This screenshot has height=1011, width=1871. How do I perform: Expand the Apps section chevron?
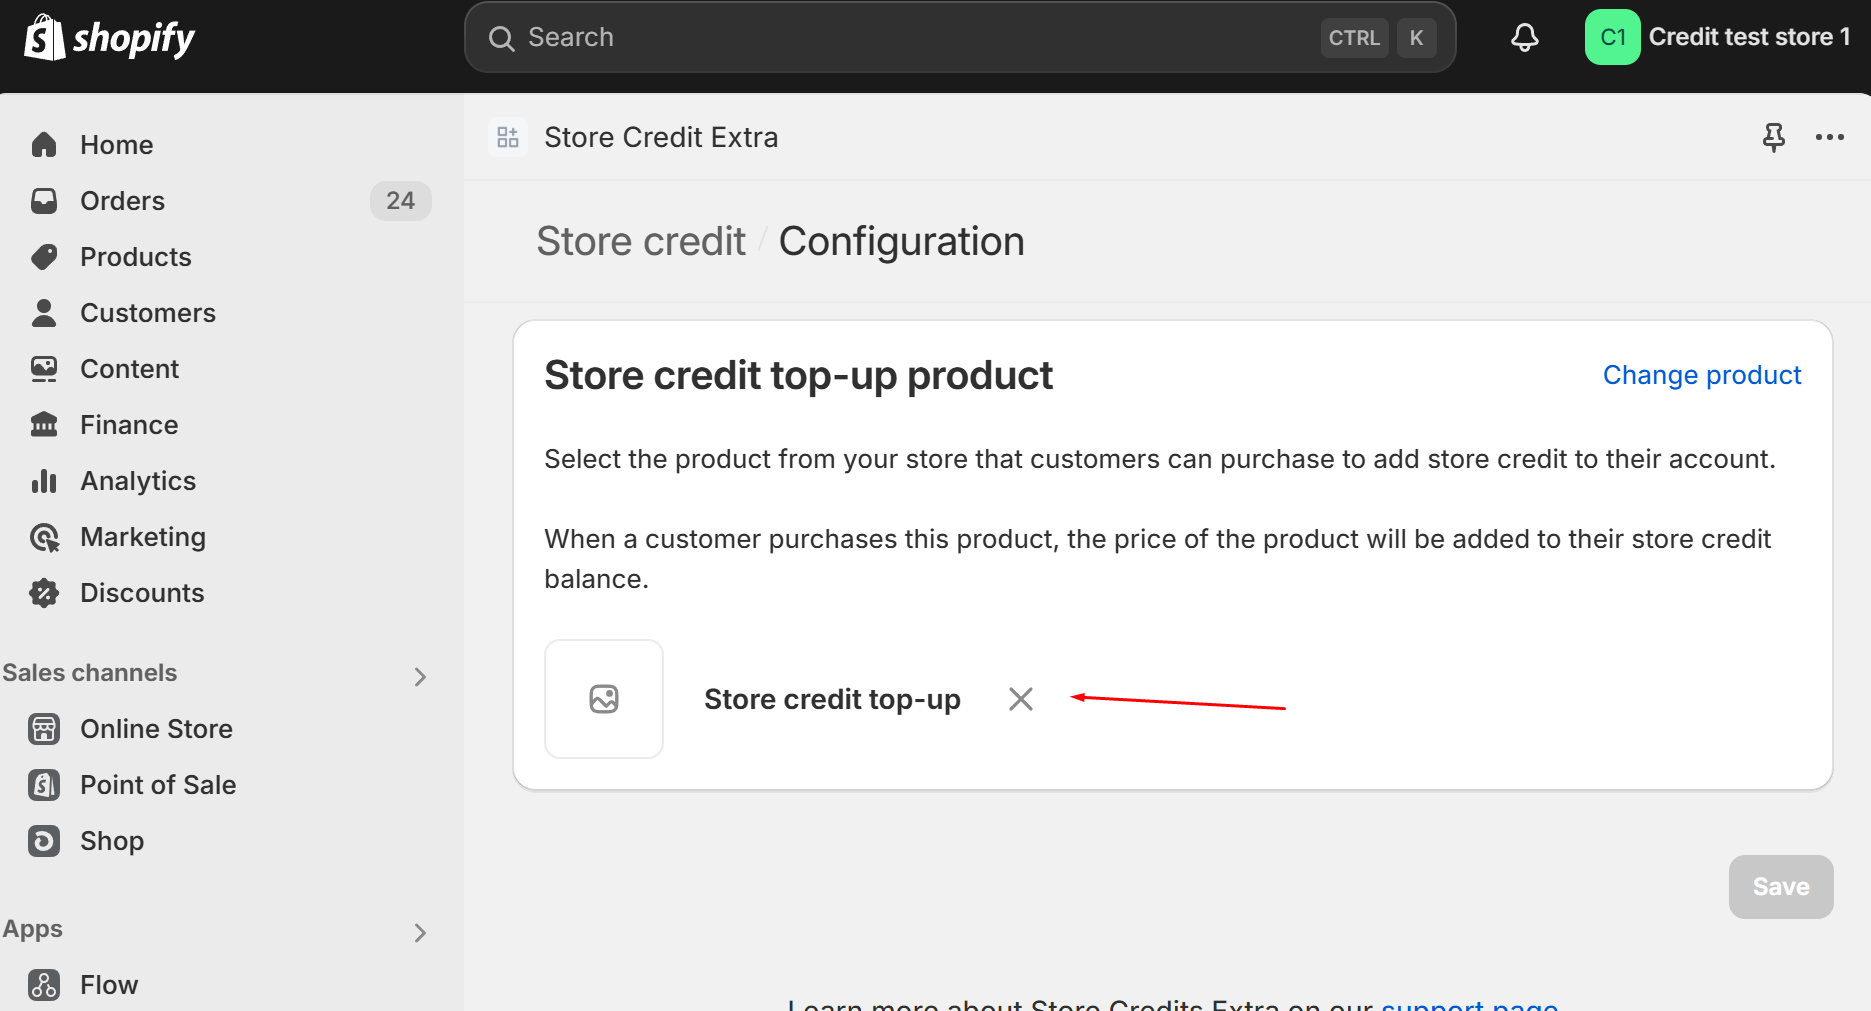pyautogui.click(x=419, y=933)
